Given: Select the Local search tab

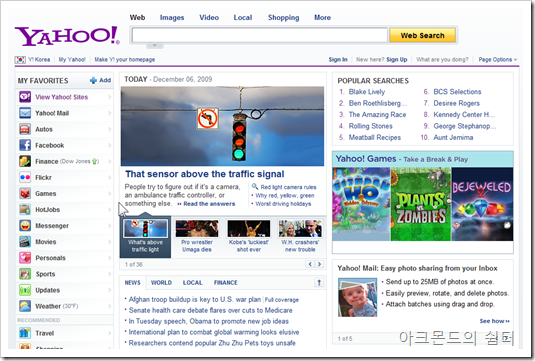Looking at the screenshot, I should click(x=243, y=17).
